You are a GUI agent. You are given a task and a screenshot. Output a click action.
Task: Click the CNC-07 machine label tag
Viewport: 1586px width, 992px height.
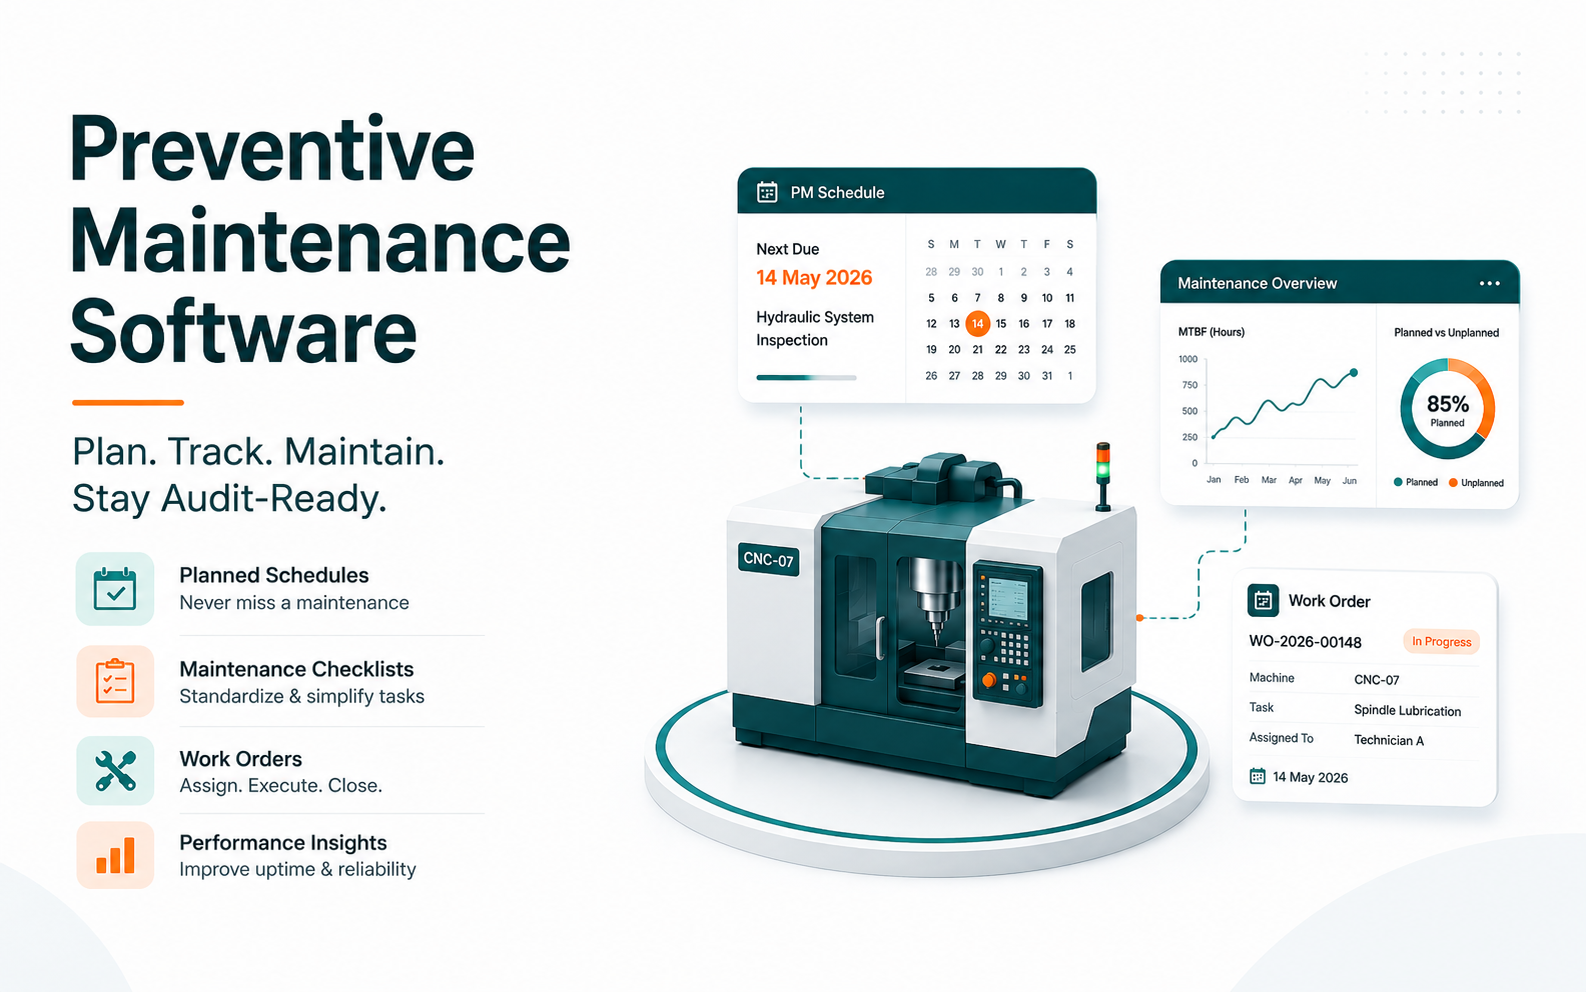pyautogui.click(x=768, y=559)
